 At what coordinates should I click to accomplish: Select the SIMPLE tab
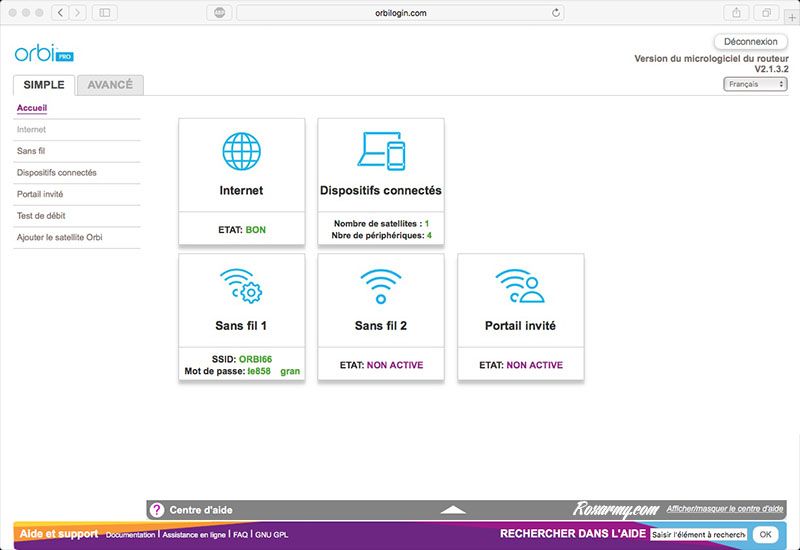point(44,85)
